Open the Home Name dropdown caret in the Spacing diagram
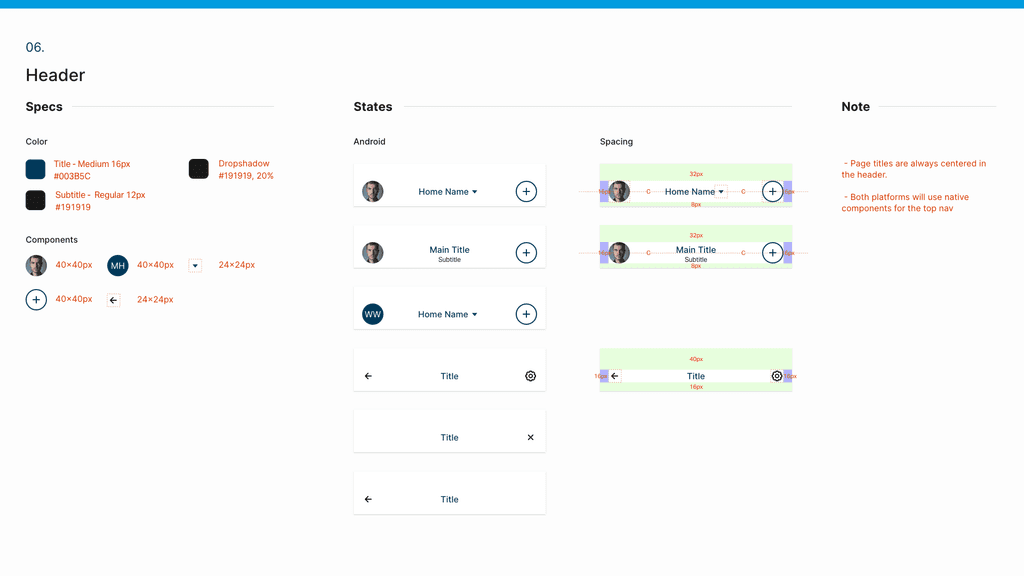The height and width of the screenshot is (576, 1024). click(721, 192)
